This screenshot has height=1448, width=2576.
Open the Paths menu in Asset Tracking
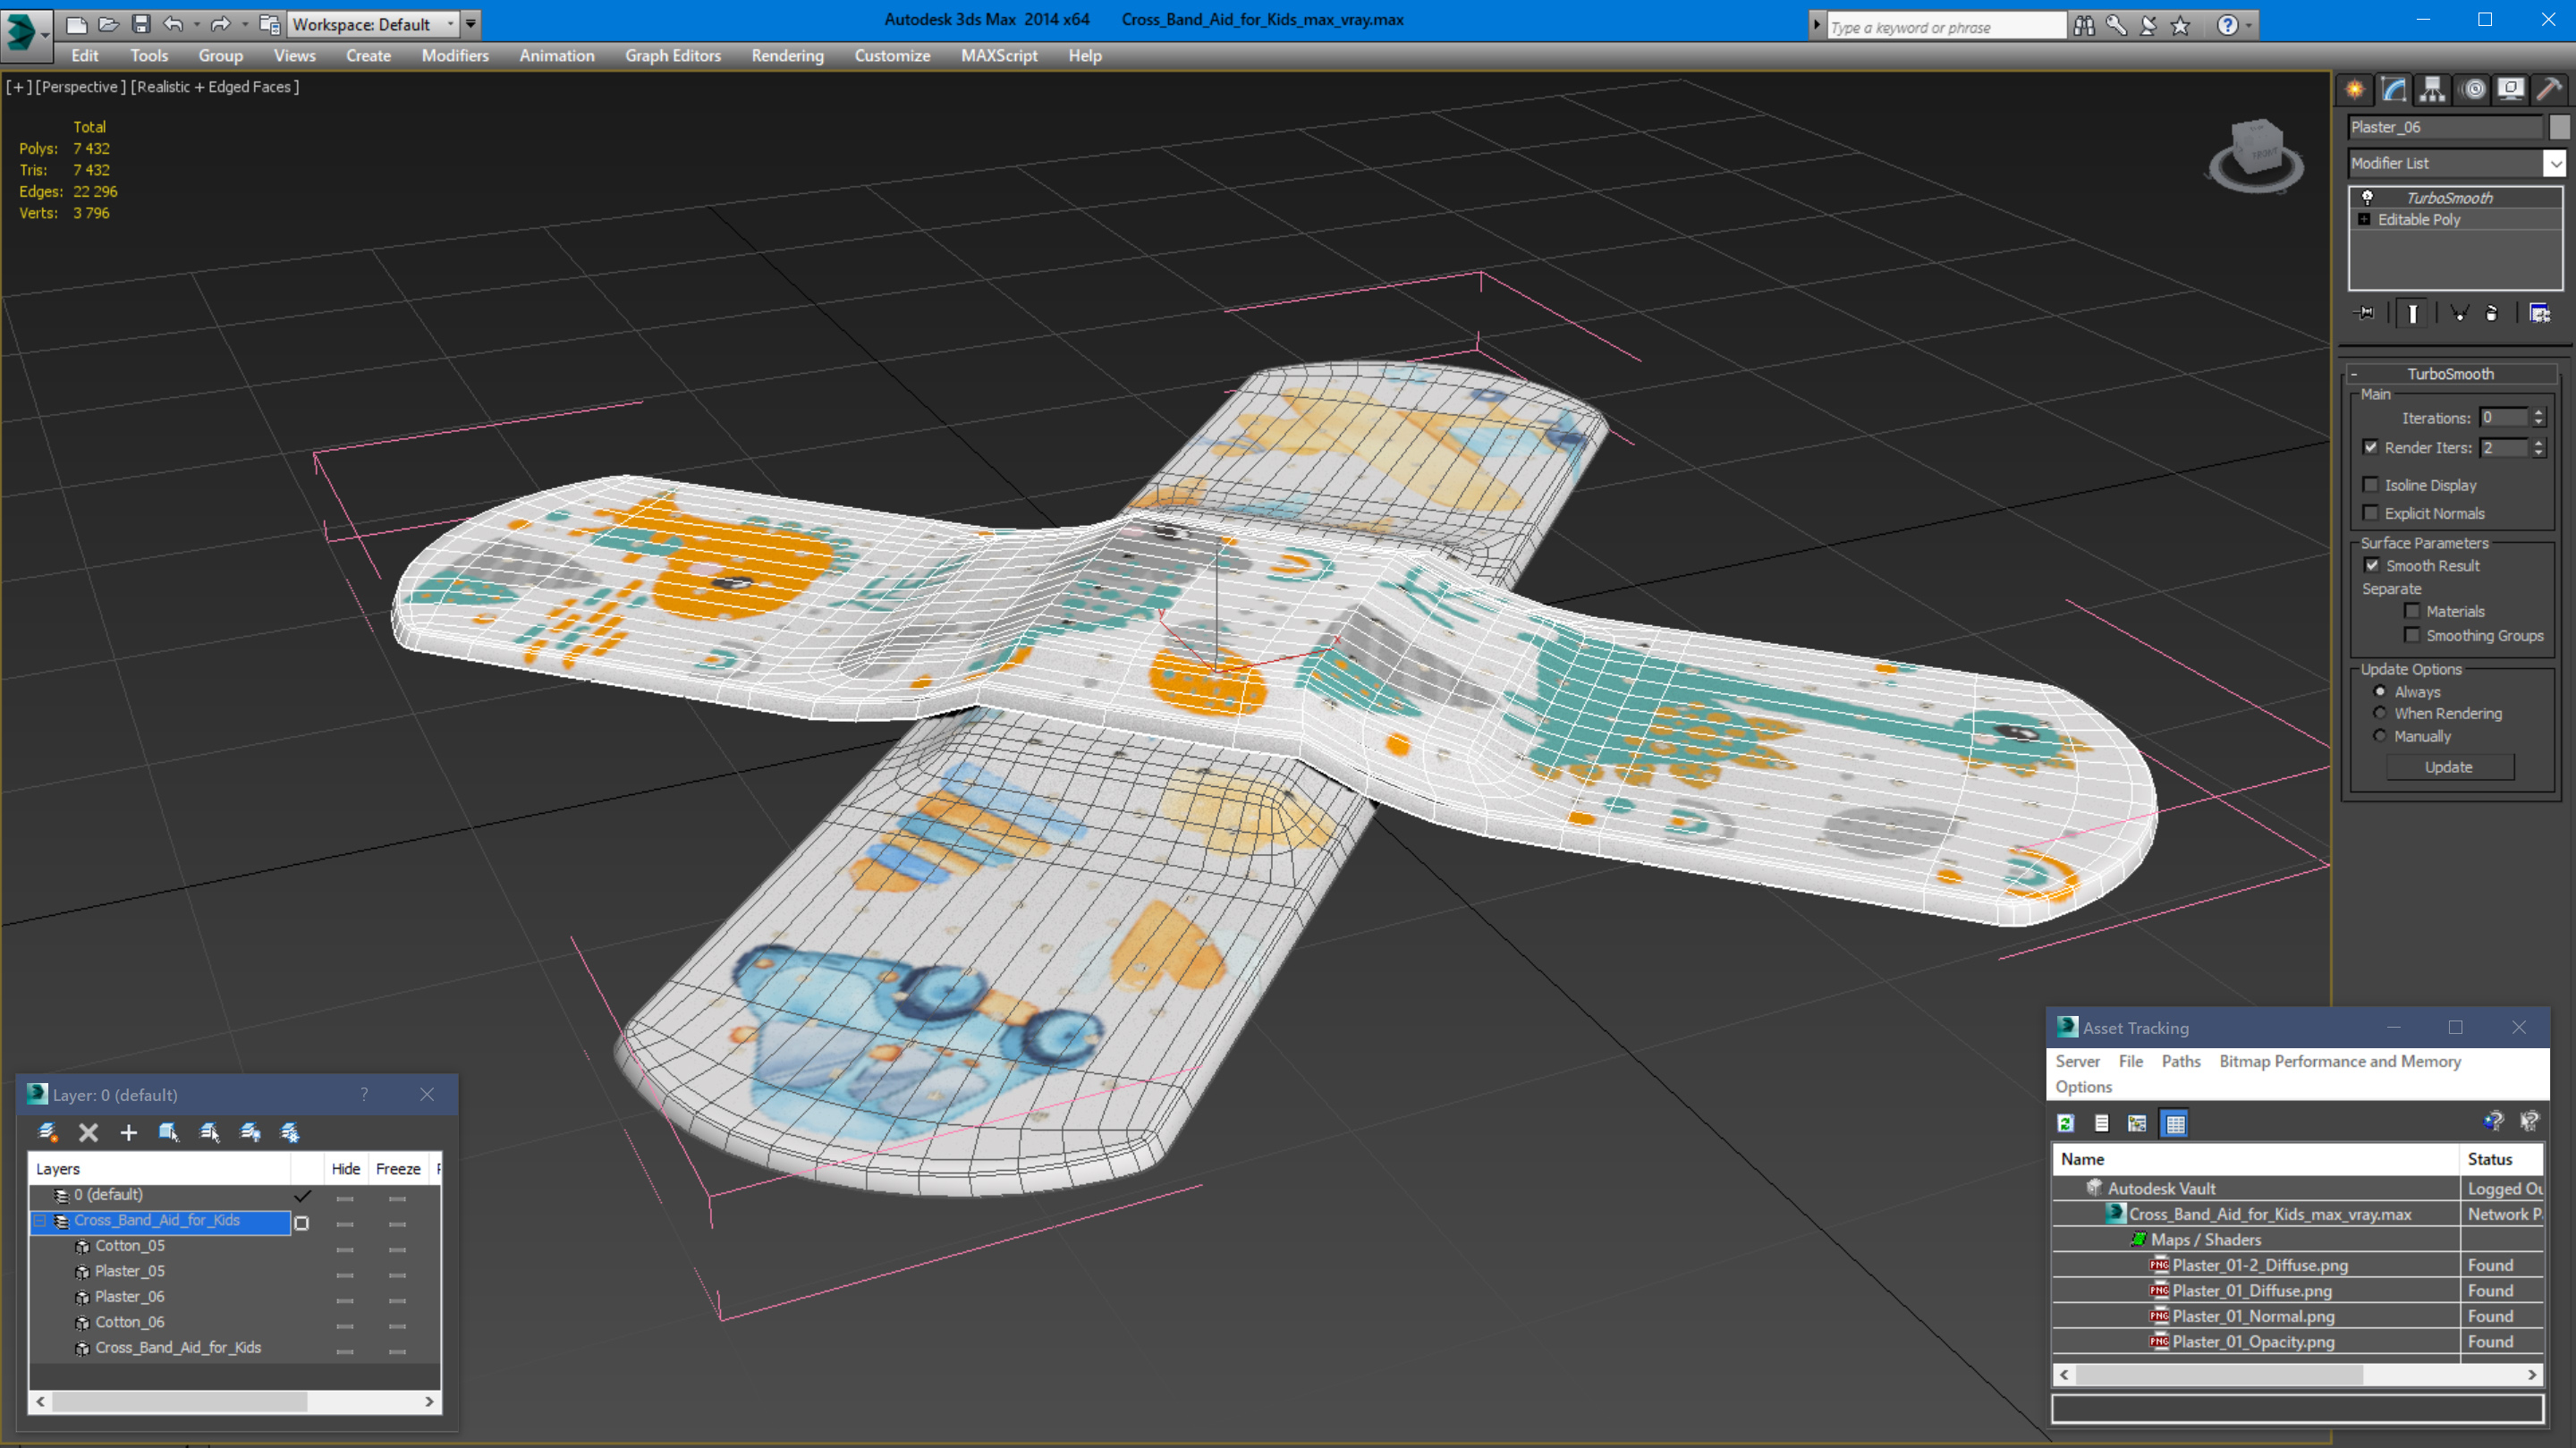pos(2180,1061)
